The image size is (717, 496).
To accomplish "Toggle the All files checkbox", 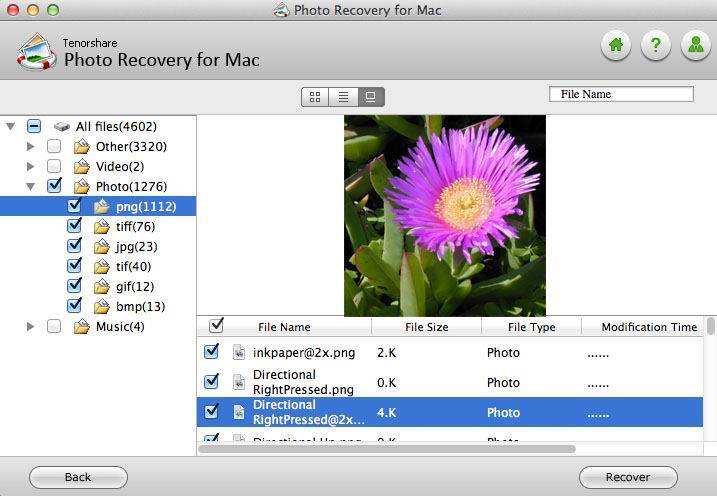I will coord(34,126).
